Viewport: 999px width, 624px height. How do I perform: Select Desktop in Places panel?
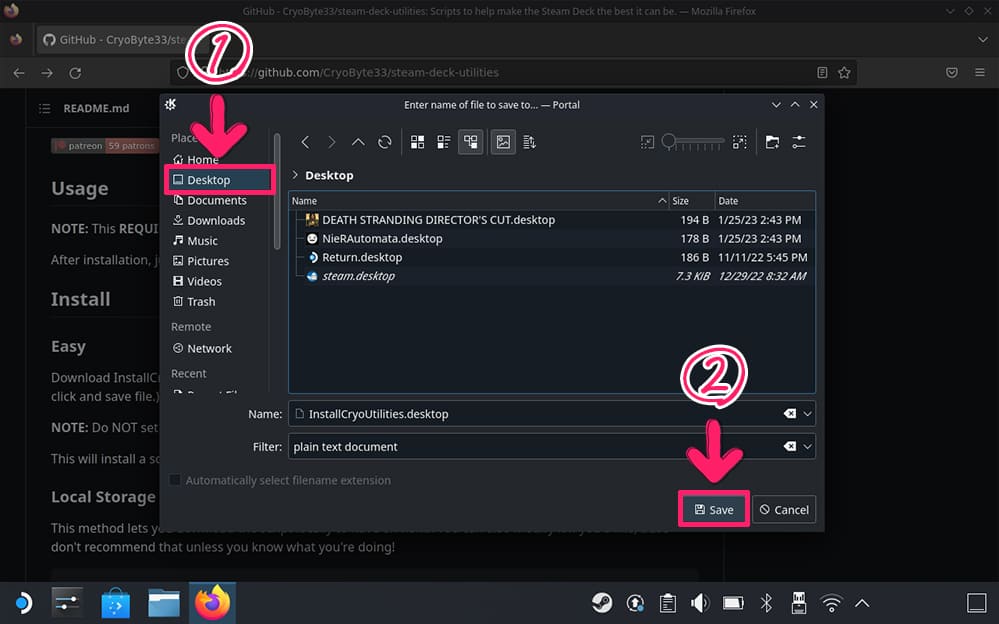point(220,180)
